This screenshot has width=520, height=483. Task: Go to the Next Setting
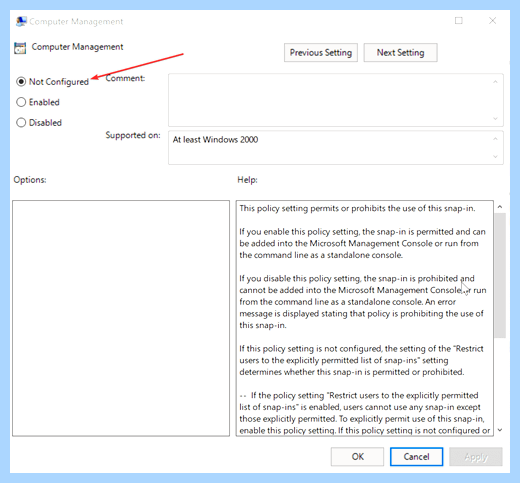pos(400,53)
